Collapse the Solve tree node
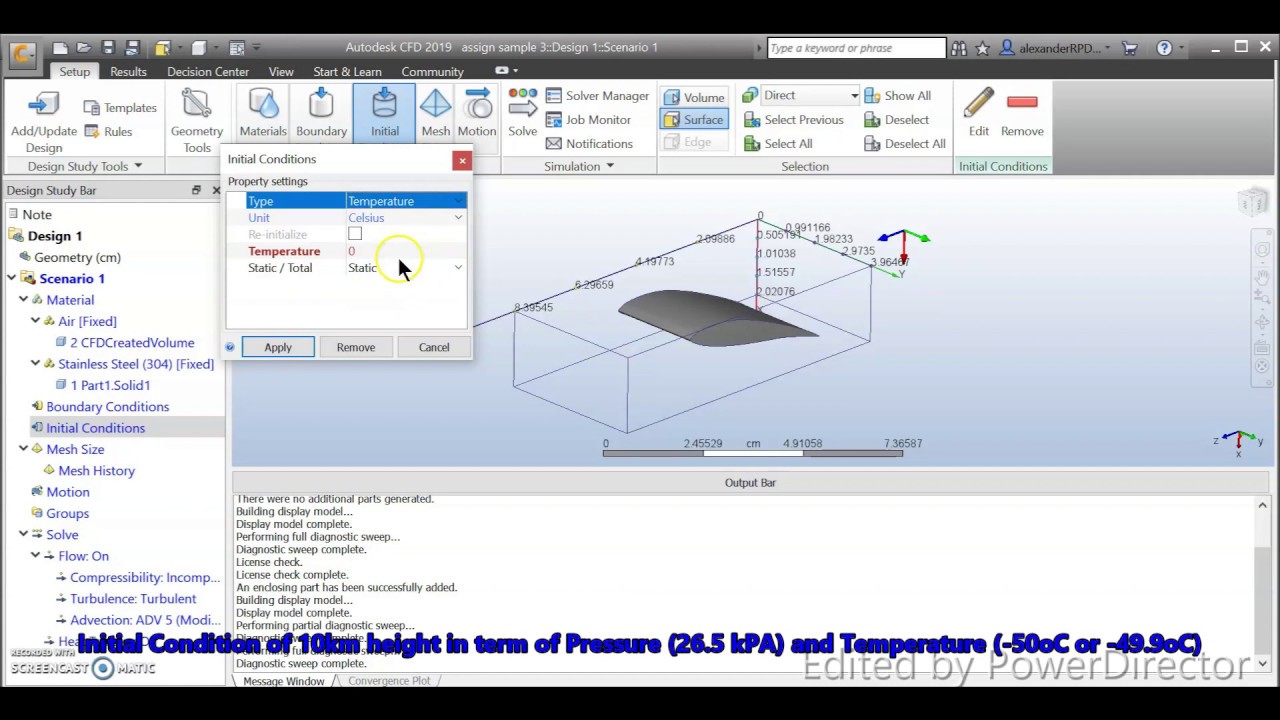 click(x=23, y=534)
